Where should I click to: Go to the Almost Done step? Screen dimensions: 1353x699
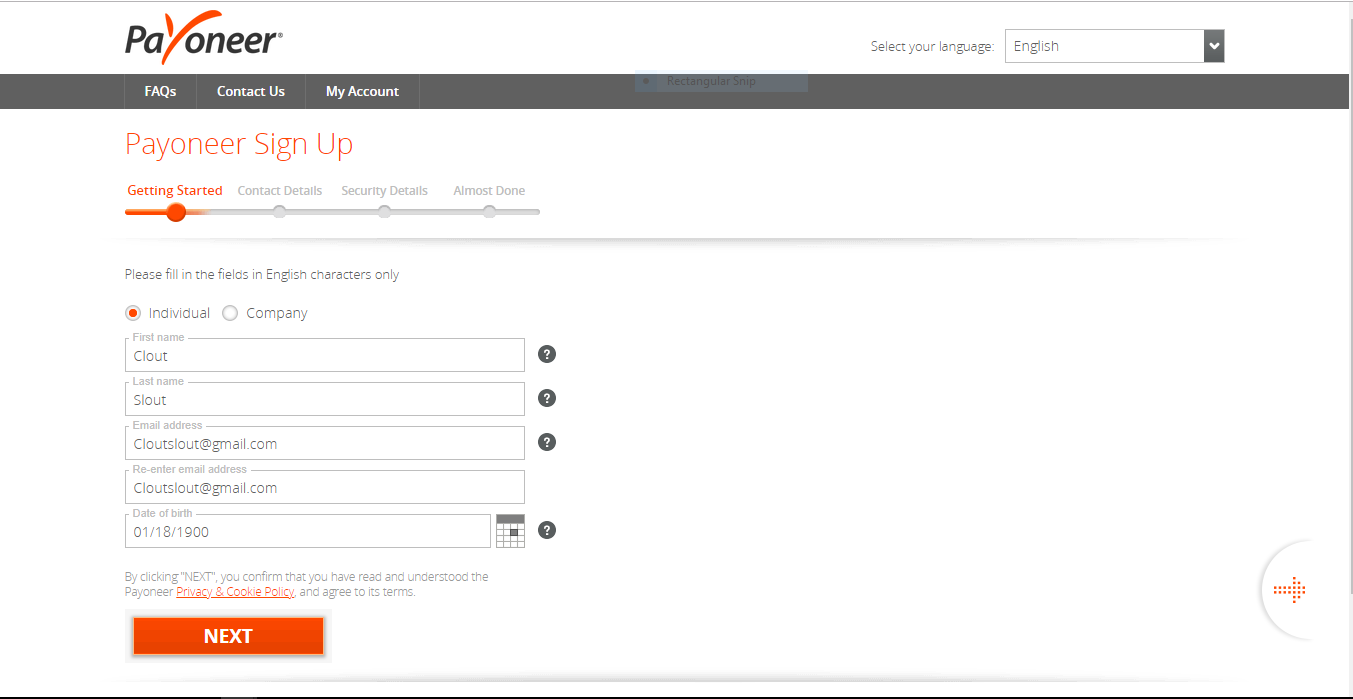tap(489, 190)
